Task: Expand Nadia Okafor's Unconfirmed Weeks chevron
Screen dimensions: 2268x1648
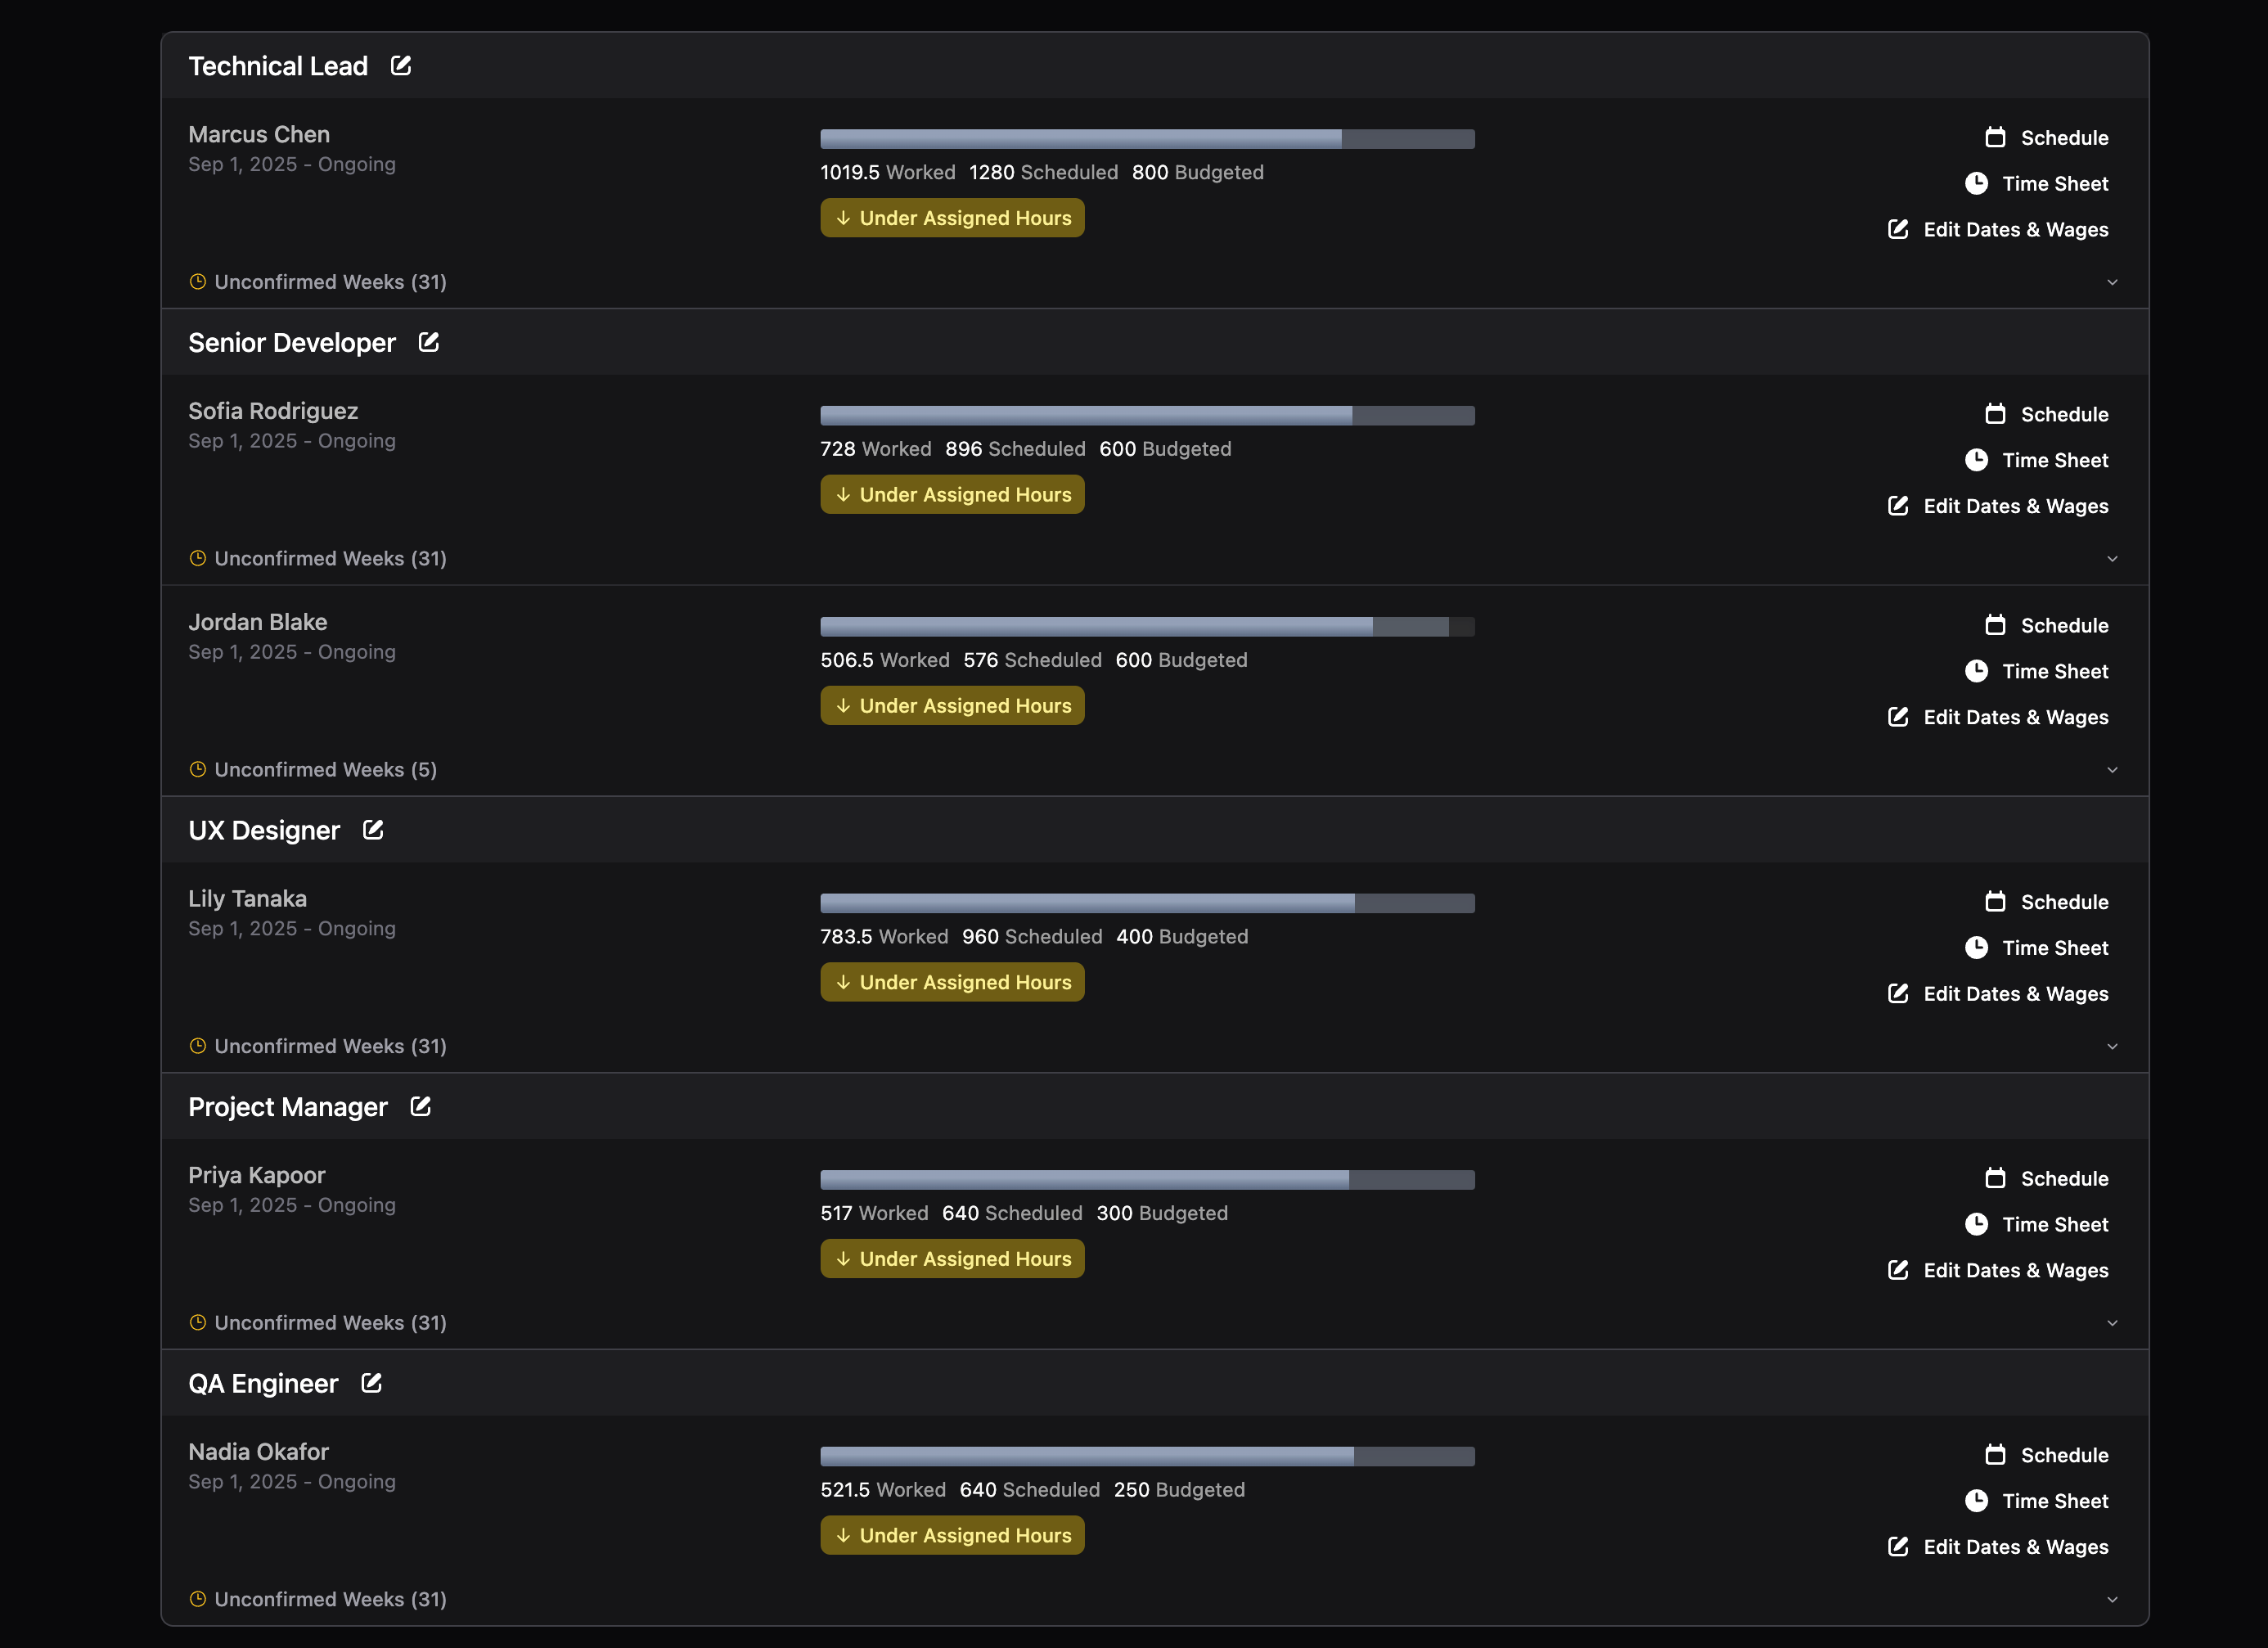Action: [2112, 1599]
